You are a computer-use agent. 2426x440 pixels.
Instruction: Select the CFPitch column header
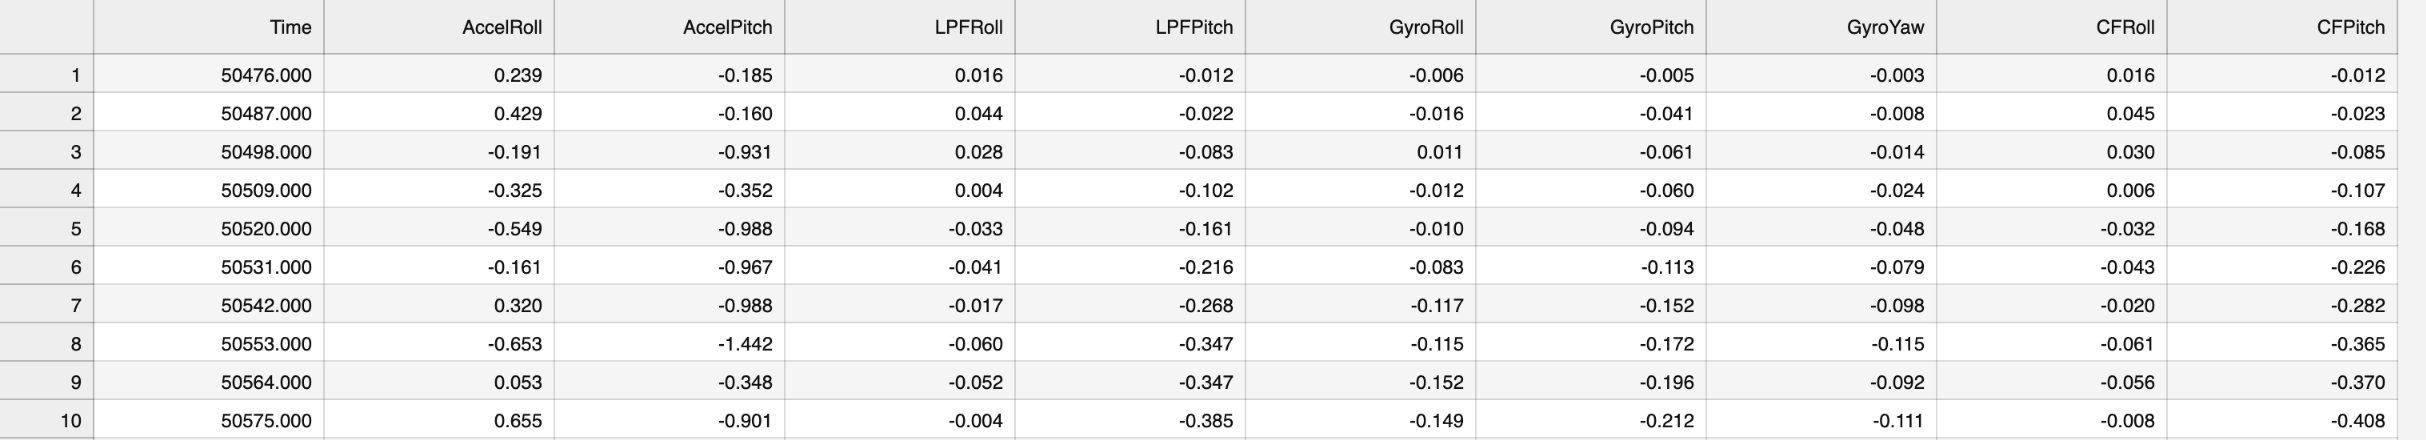[x=2282, y=27]
